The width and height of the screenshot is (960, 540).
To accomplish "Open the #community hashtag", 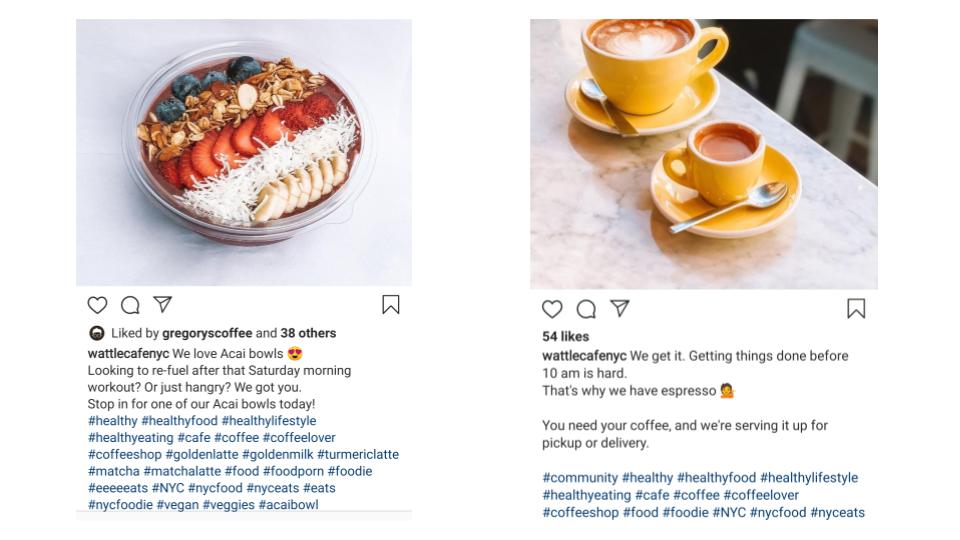I will (x=580, y=478).
